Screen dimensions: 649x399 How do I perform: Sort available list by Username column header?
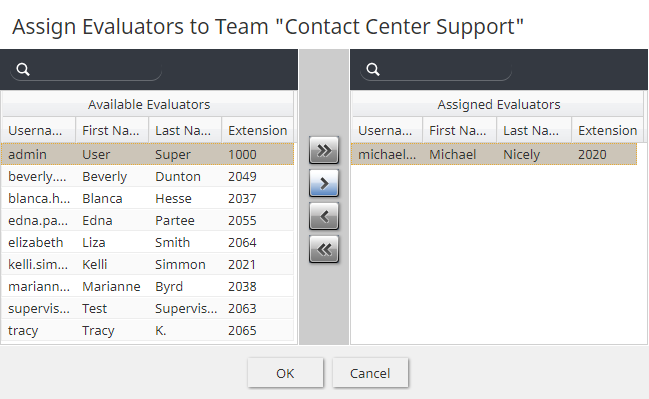click(x=38, y=130)
